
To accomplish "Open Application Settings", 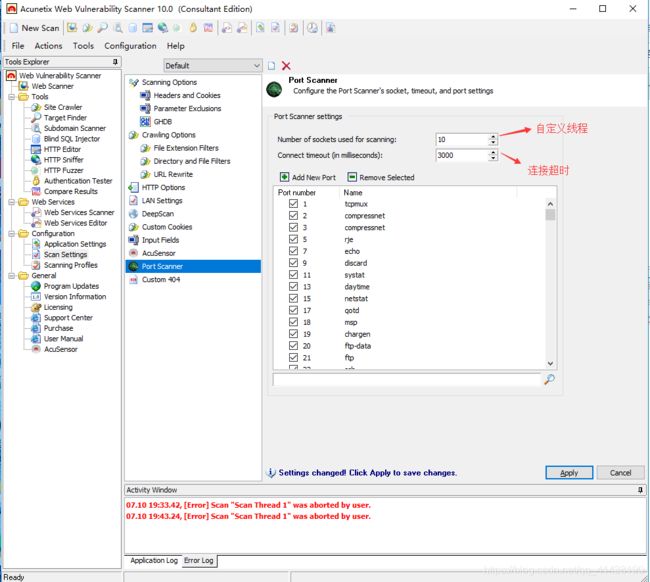I will (x=75, y=244).
